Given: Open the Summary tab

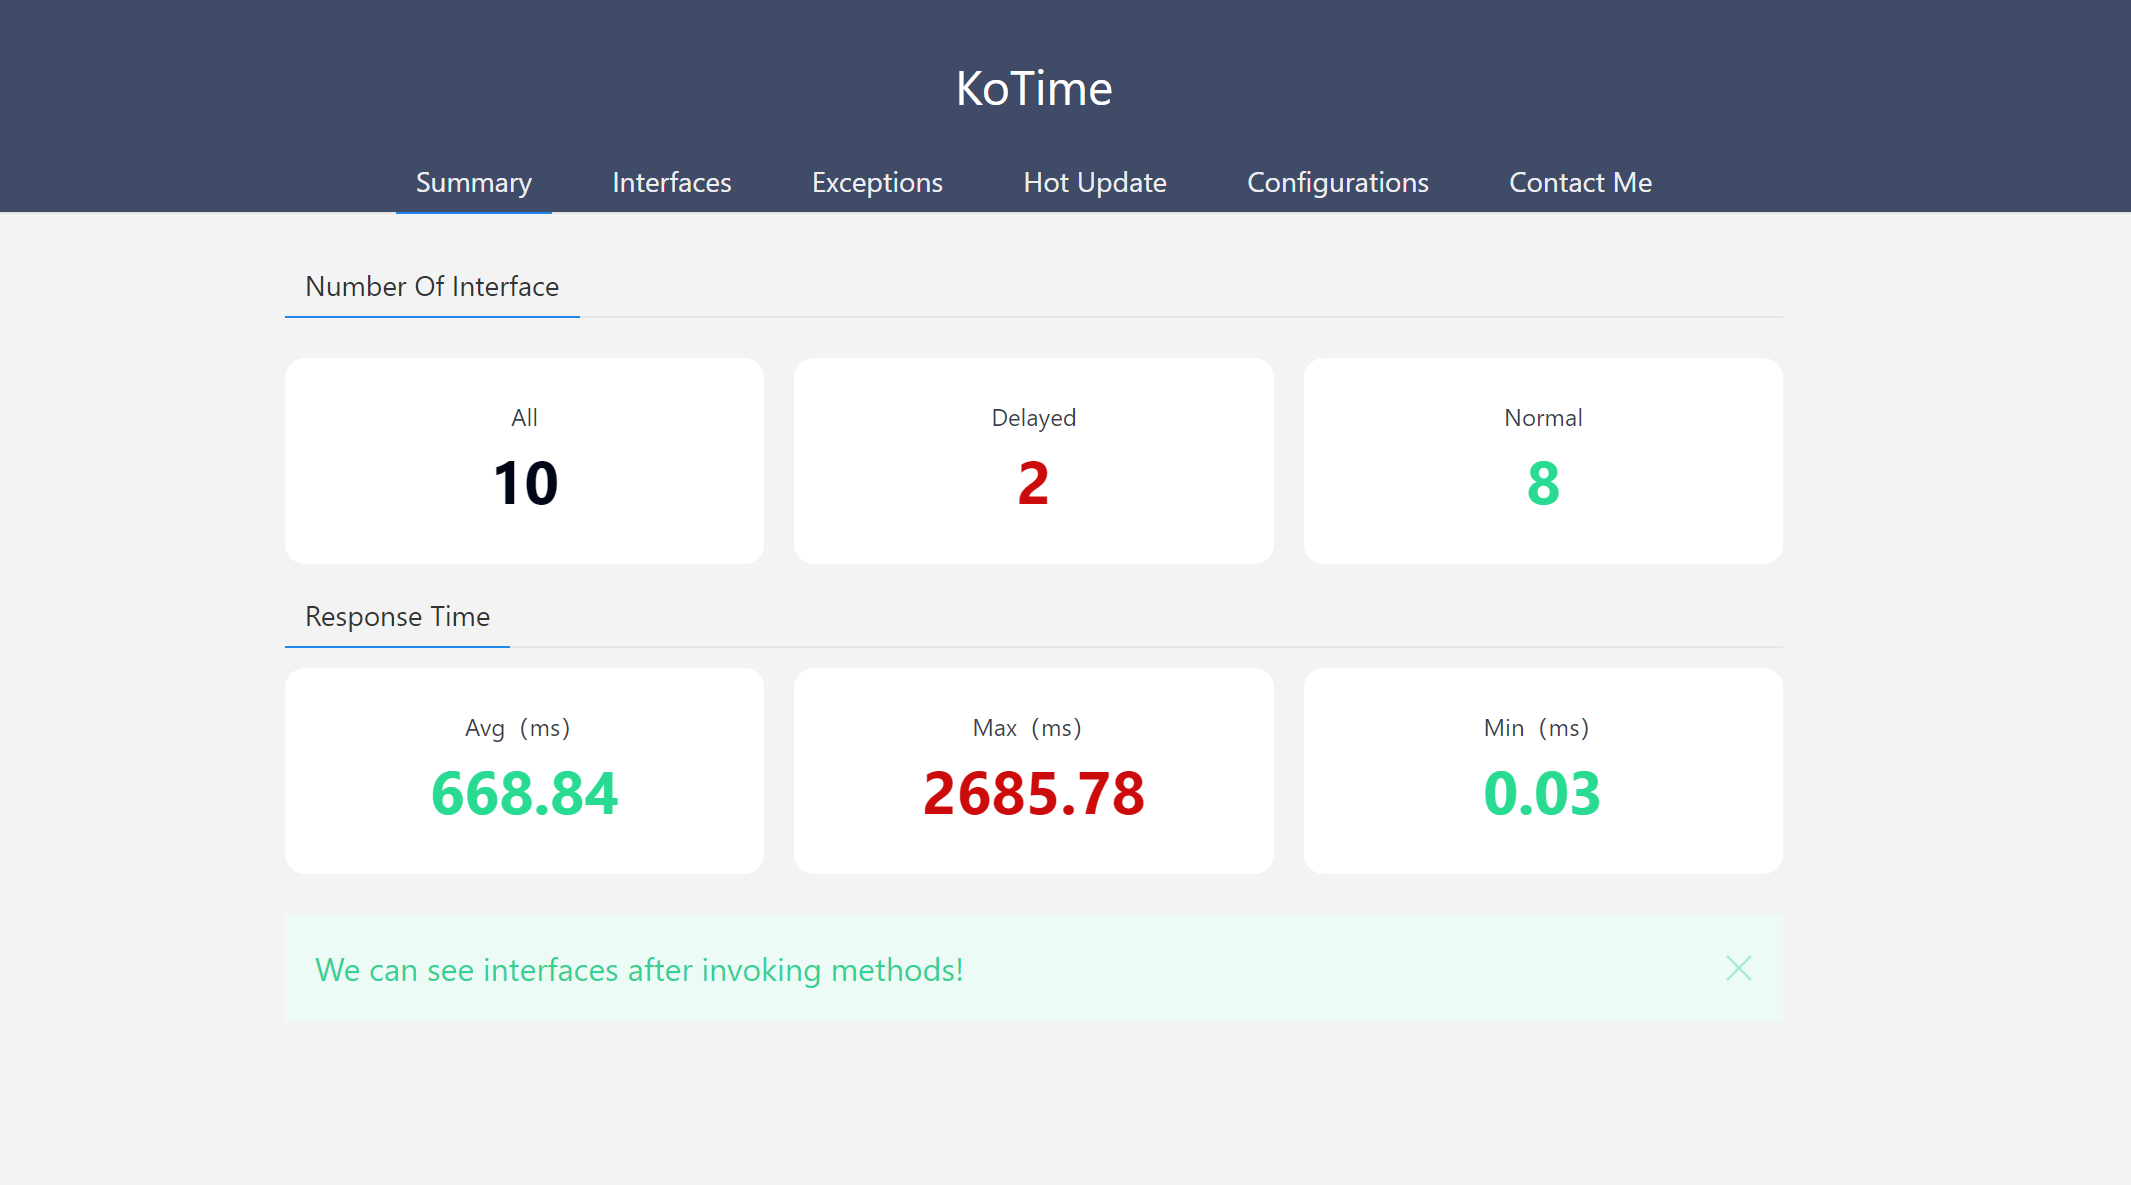Looking at the screenshot, I should click(473, 183).
